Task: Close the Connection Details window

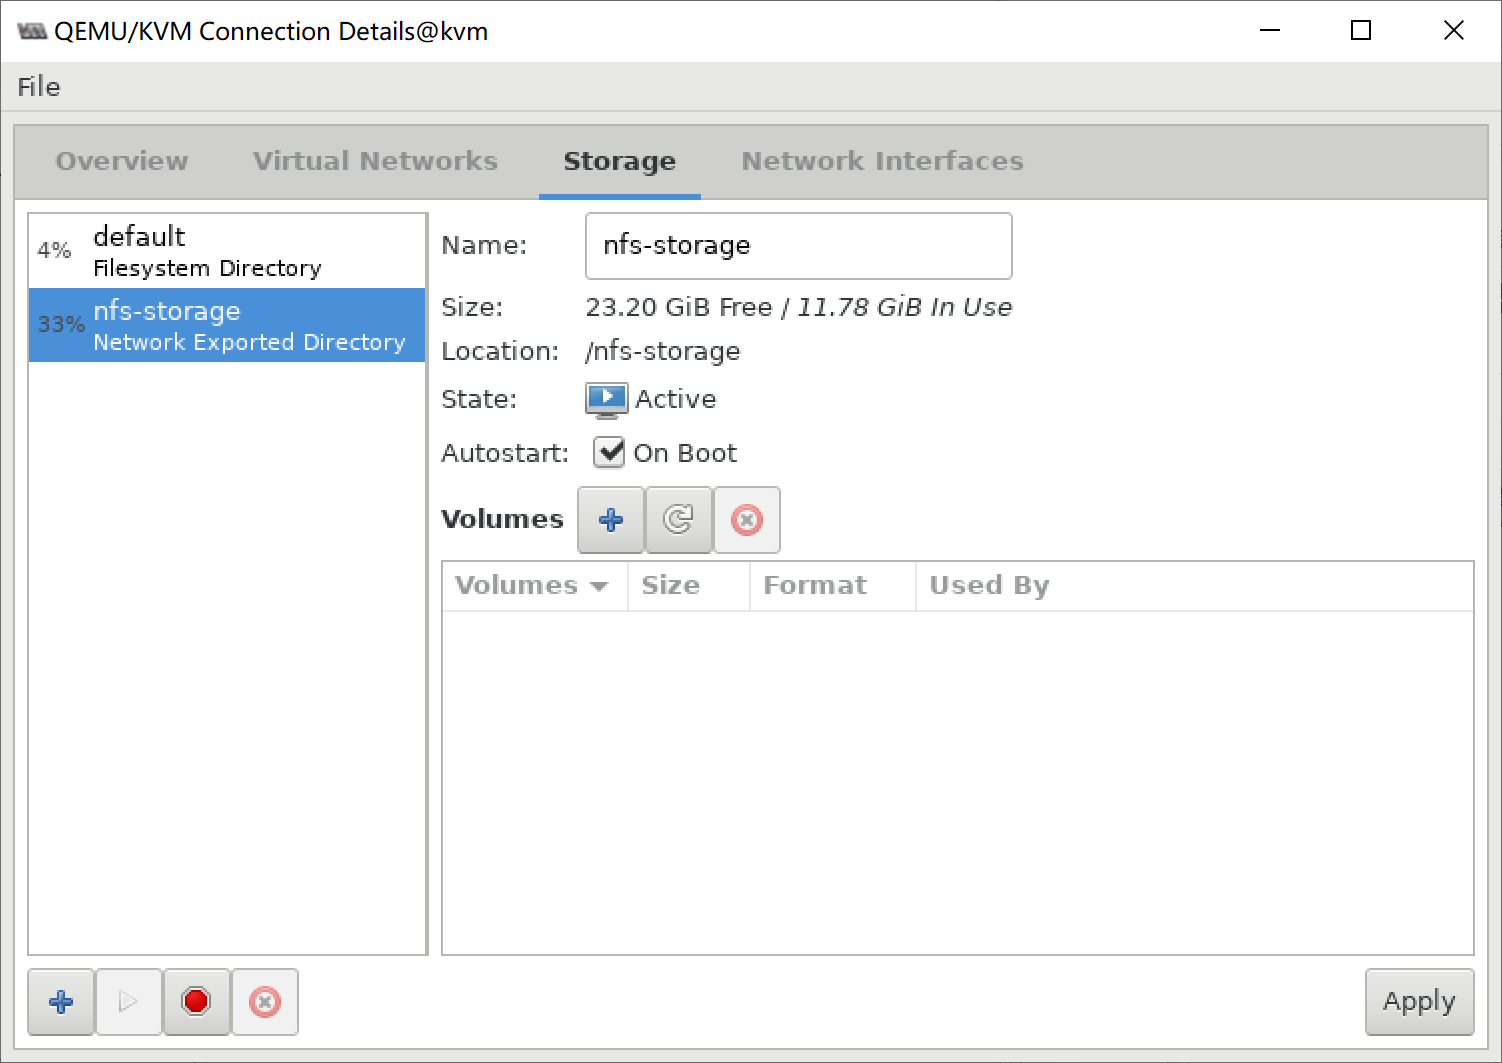Action: (x=1454, y=31)
